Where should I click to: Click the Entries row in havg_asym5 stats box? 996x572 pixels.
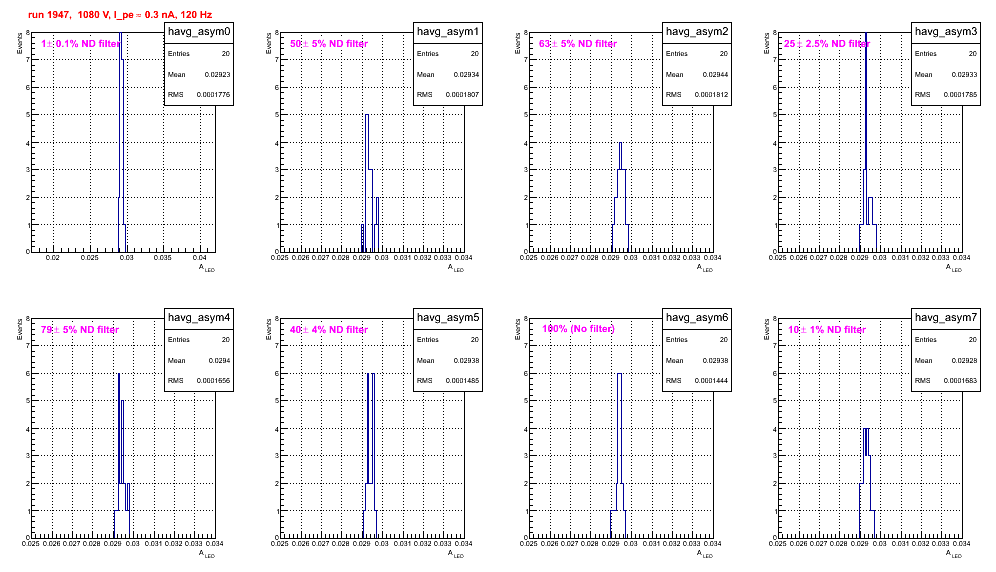coord(448,340)
